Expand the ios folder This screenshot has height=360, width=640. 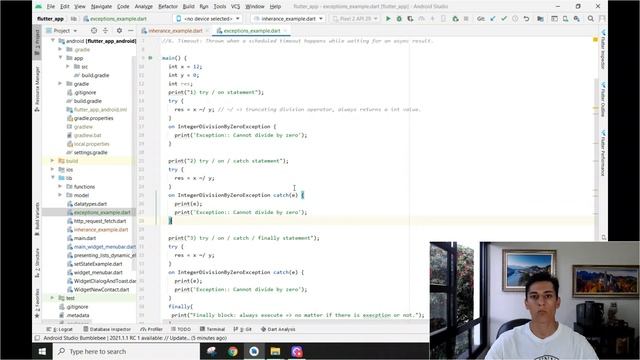(x=53, y=169)
